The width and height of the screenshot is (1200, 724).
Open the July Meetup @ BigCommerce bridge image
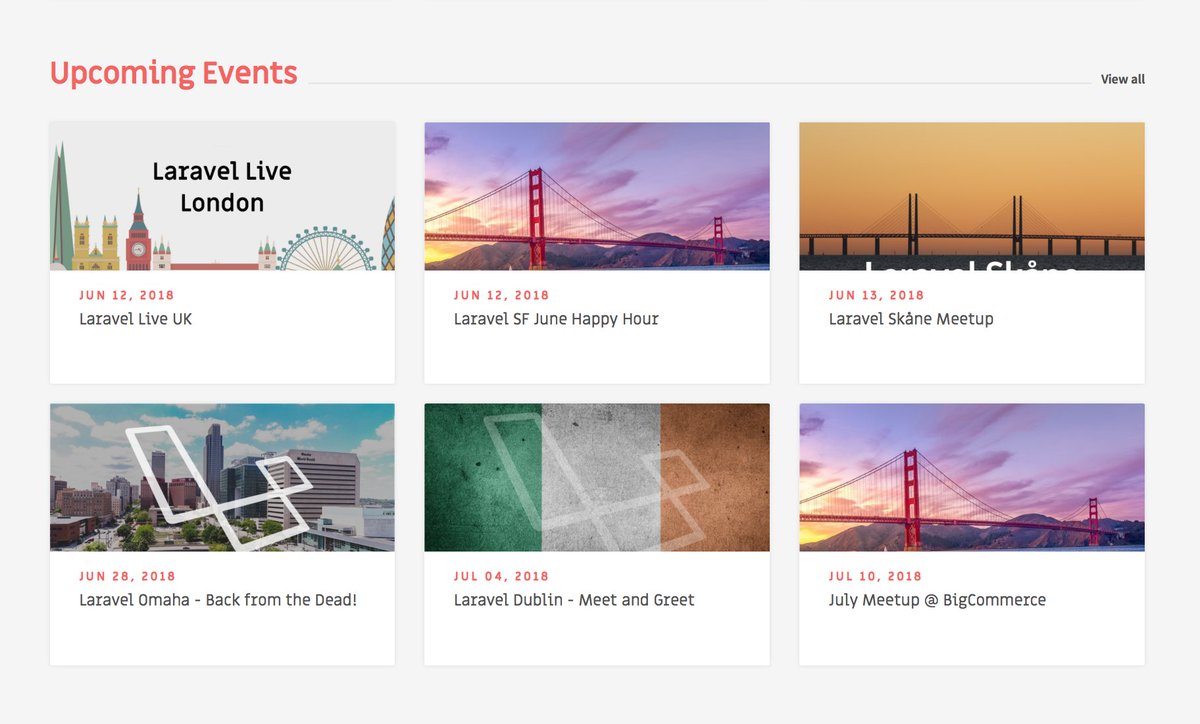972,477
